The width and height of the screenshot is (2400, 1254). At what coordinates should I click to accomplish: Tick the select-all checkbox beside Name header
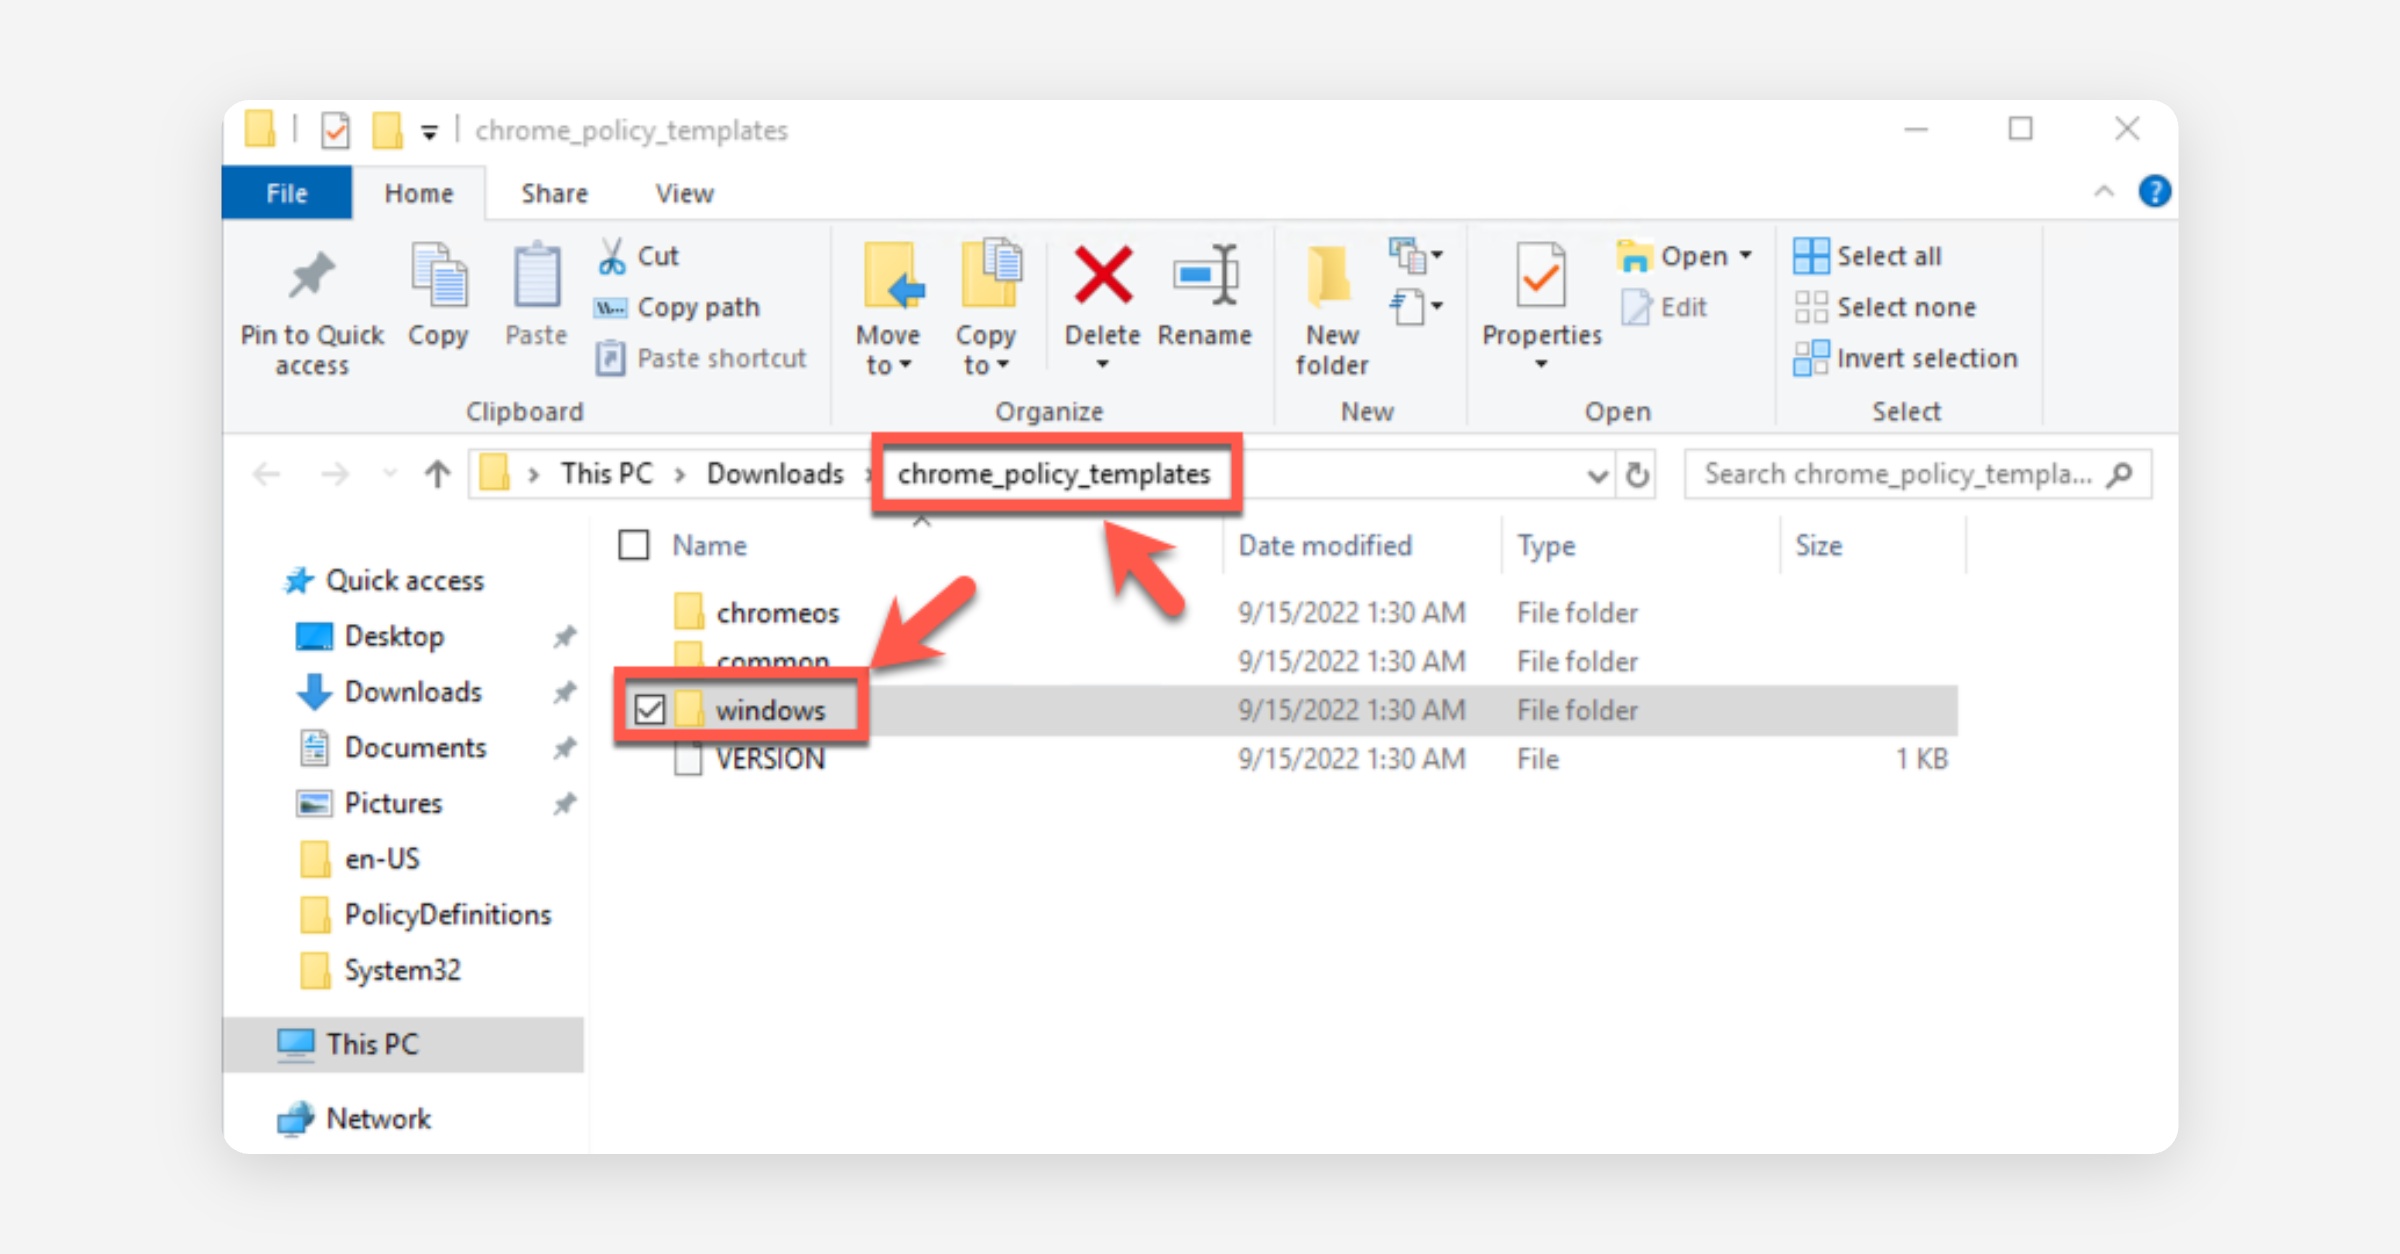coord(634,545)
